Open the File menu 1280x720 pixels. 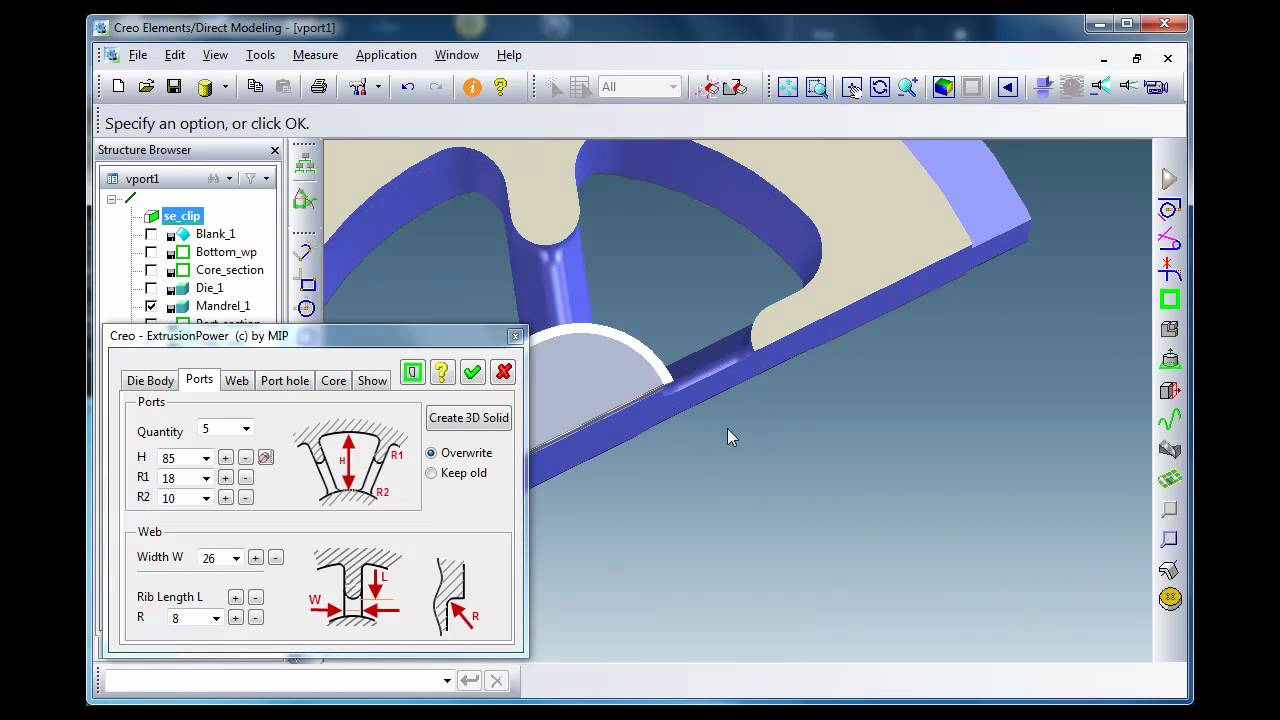138,55
